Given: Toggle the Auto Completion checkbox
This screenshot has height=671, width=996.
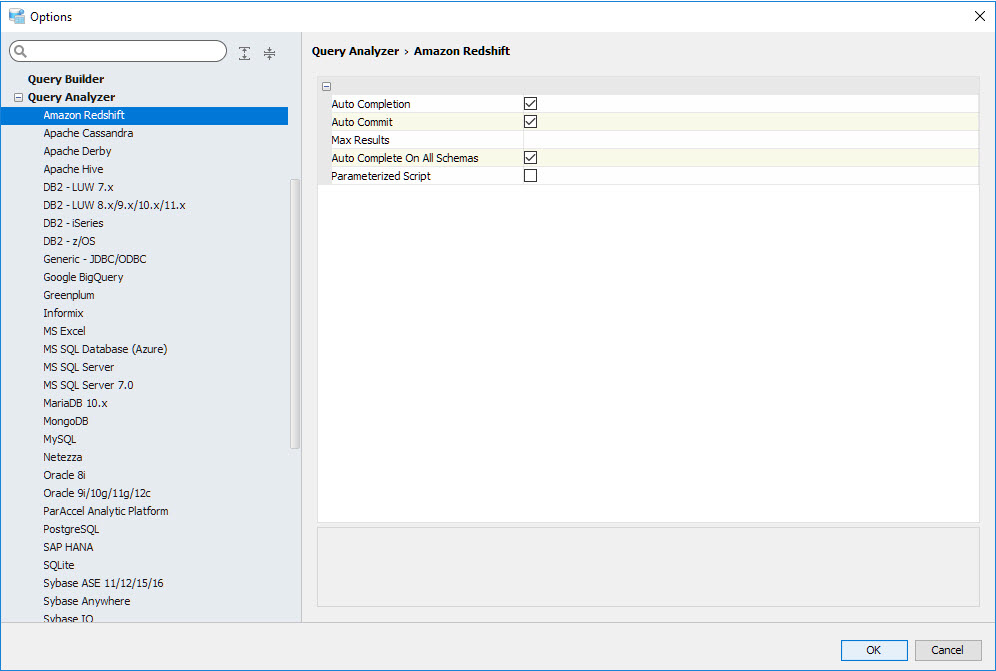Looking at the screenshot, I should (x=531, y=104).
